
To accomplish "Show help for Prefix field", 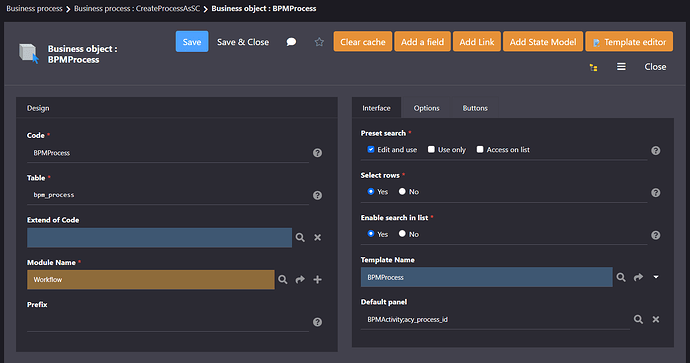I will (317, 322).
